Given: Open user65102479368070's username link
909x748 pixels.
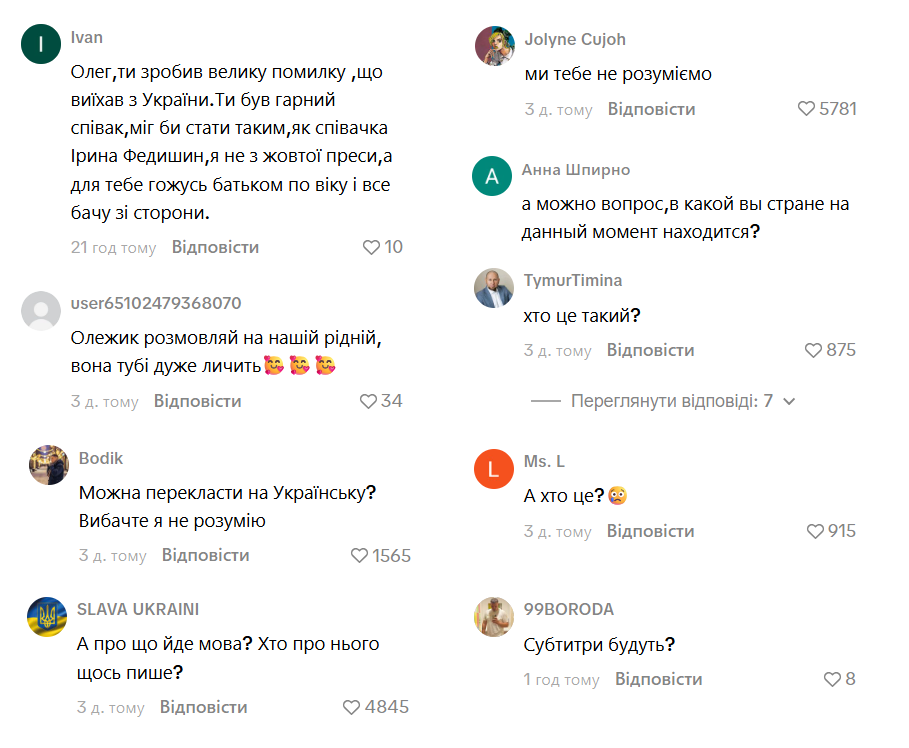Looking at the screenshot, I should pyautogui.click(x=156, y=303).
